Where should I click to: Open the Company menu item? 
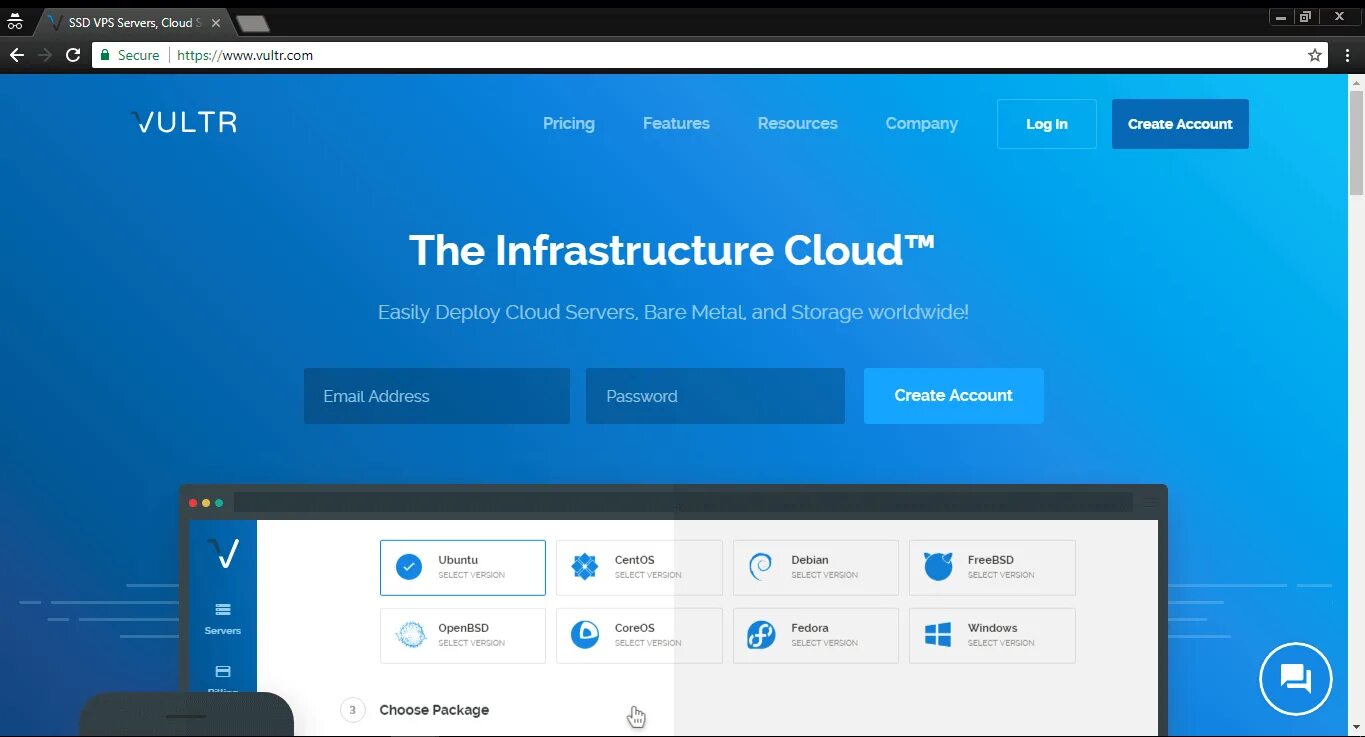pyautogui.click(x=922, y=123)
